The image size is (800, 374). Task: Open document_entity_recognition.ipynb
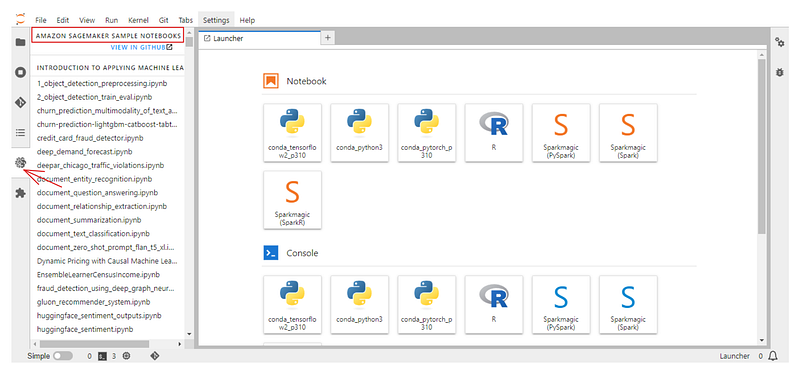point(94,180)
